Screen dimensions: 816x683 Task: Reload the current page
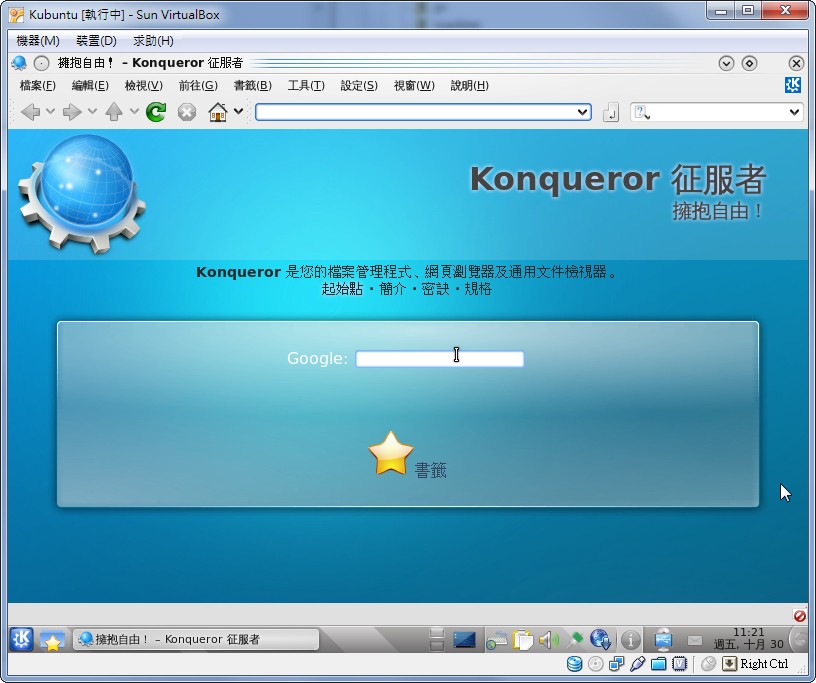tap(156, 112)
